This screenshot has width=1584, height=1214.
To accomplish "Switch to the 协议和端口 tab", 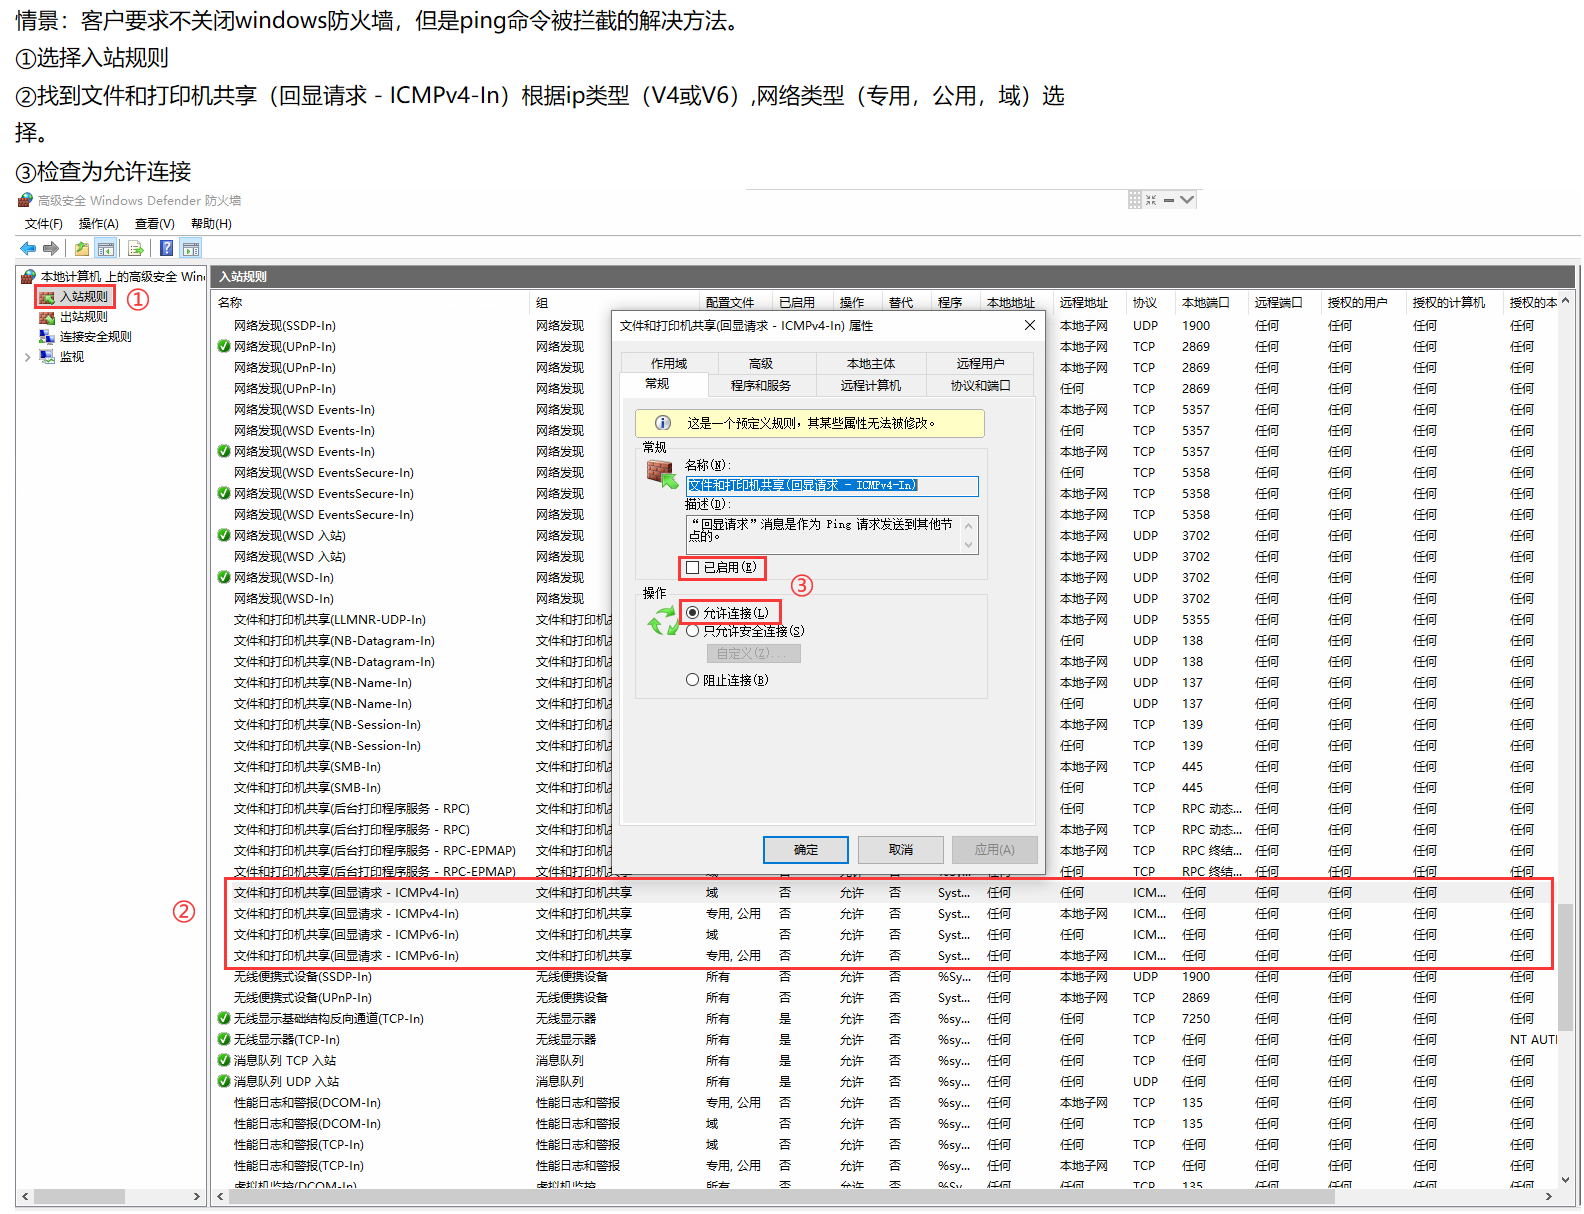I will (980, 386).
